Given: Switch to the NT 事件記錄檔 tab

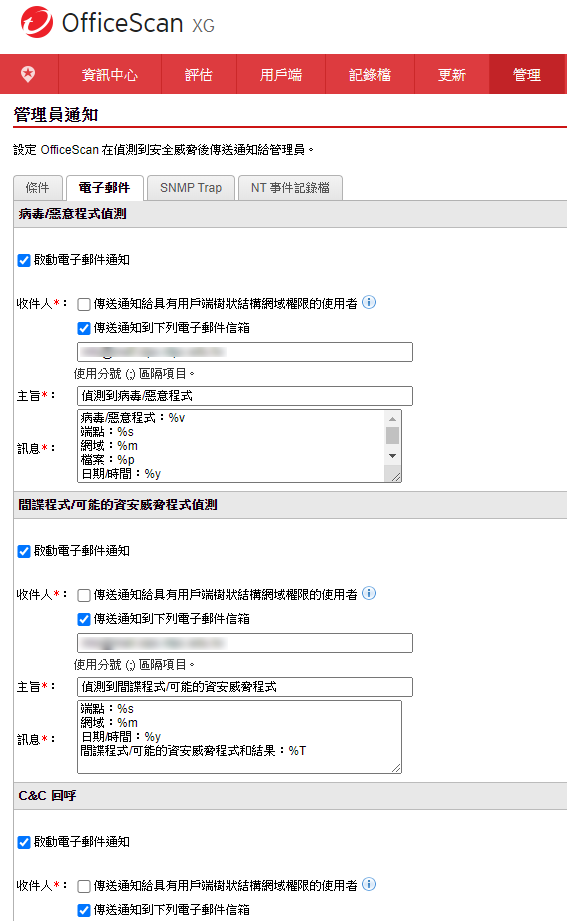Looking at the screenshot, I should coord(290,188).
